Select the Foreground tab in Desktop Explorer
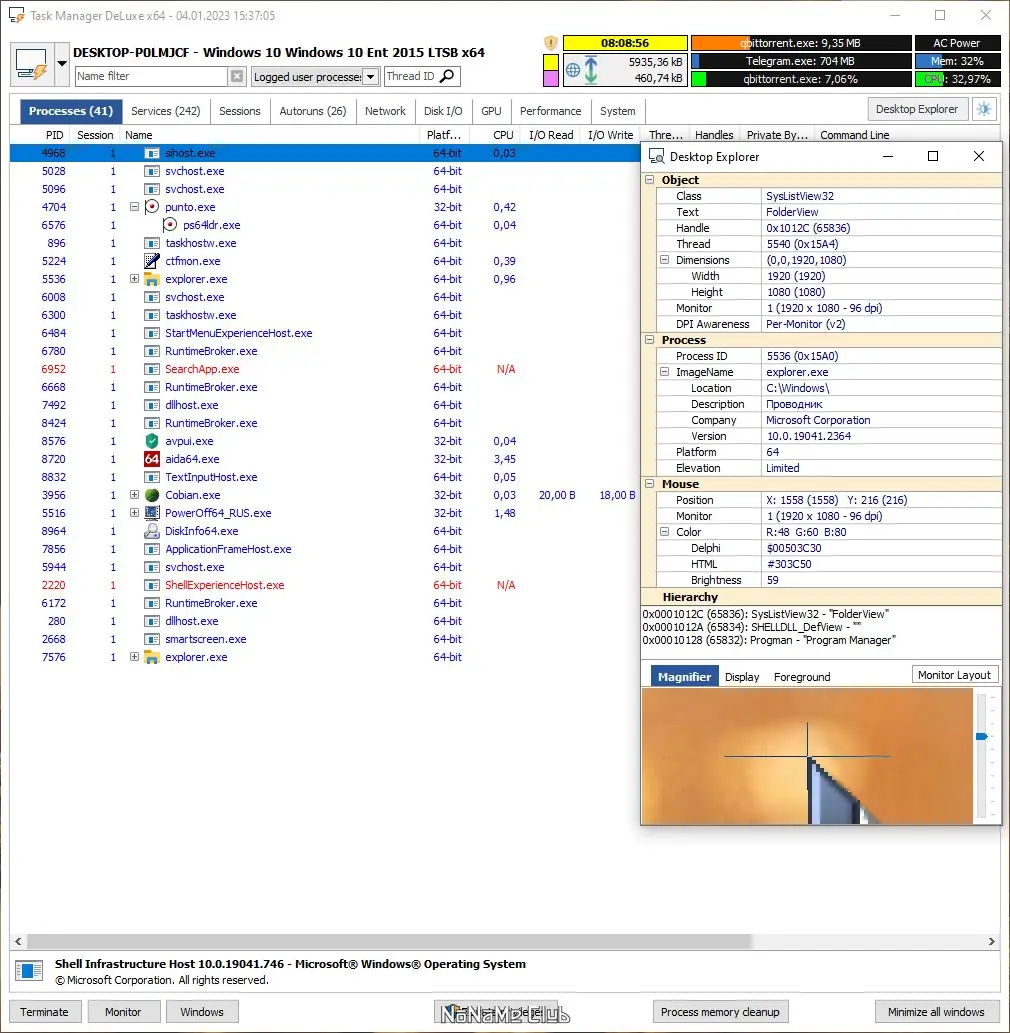Viewport: 1010px width, 1033px height. (x=802, y=677)
